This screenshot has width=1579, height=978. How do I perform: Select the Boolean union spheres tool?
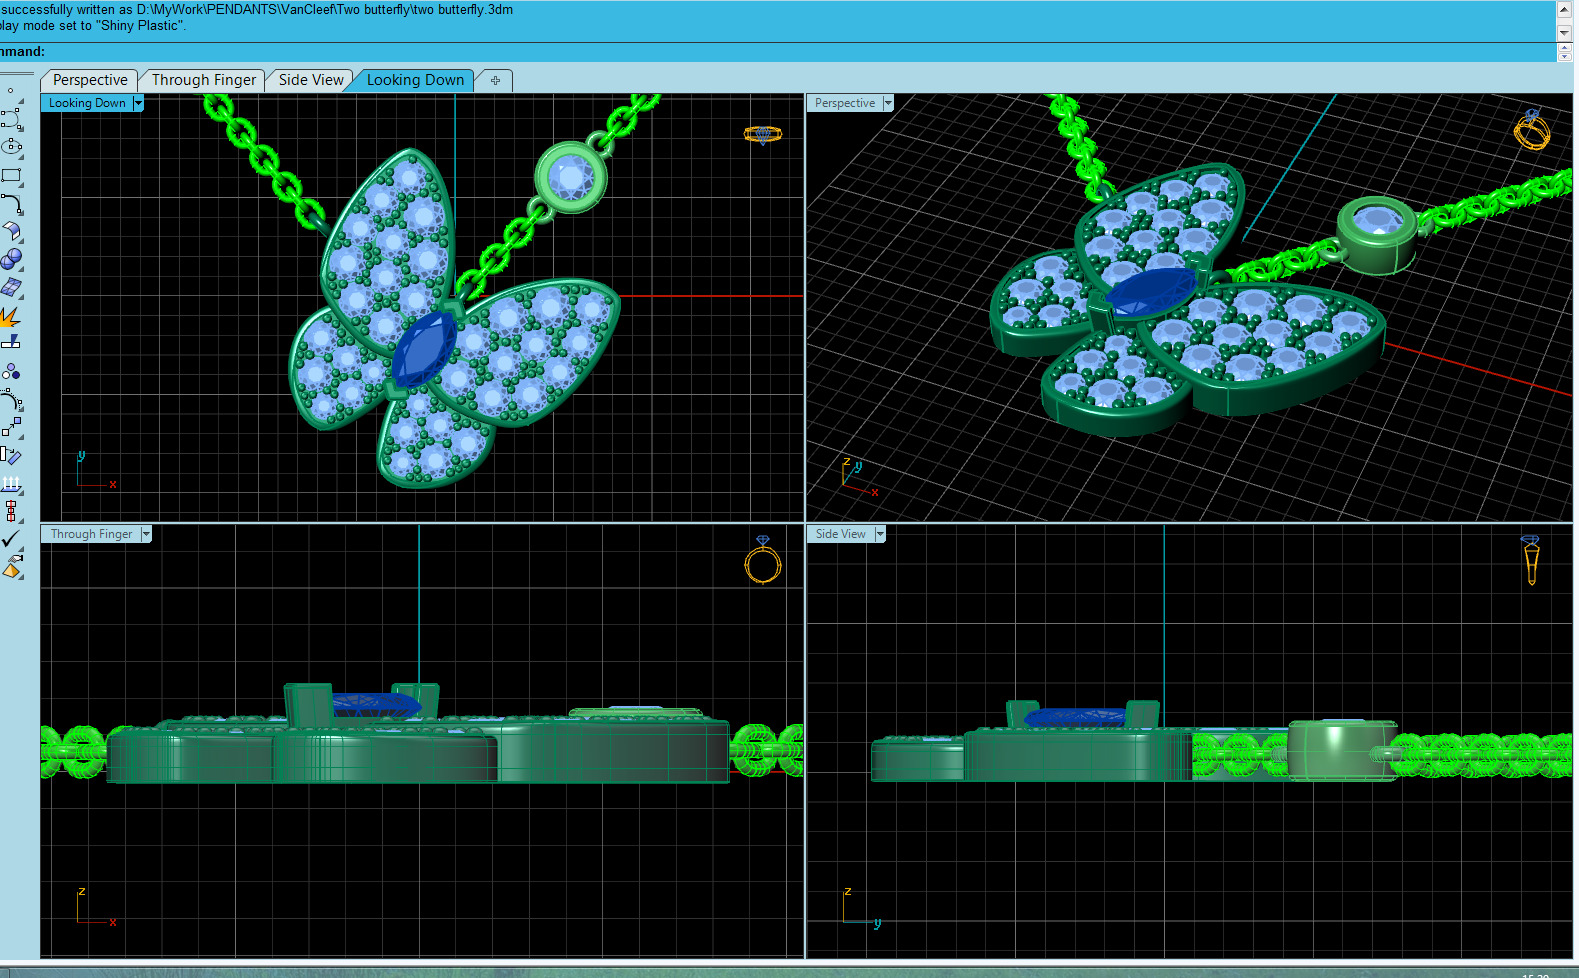coord(11,260)
